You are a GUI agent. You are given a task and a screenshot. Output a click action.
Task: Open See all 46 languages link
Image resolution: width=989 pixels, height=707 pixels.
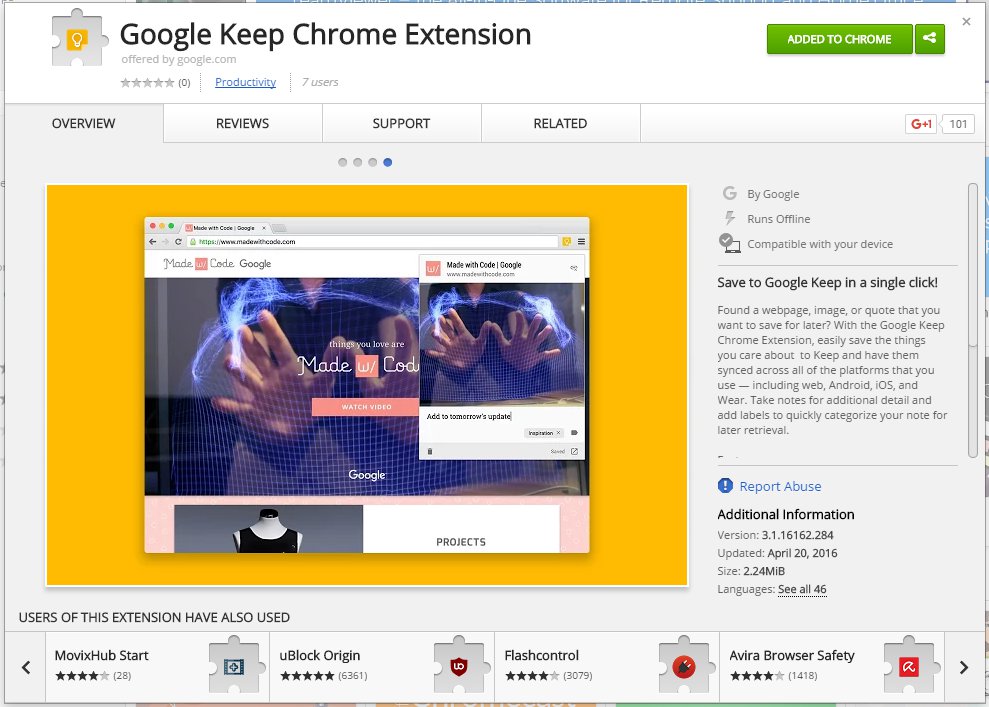[802, 589]
